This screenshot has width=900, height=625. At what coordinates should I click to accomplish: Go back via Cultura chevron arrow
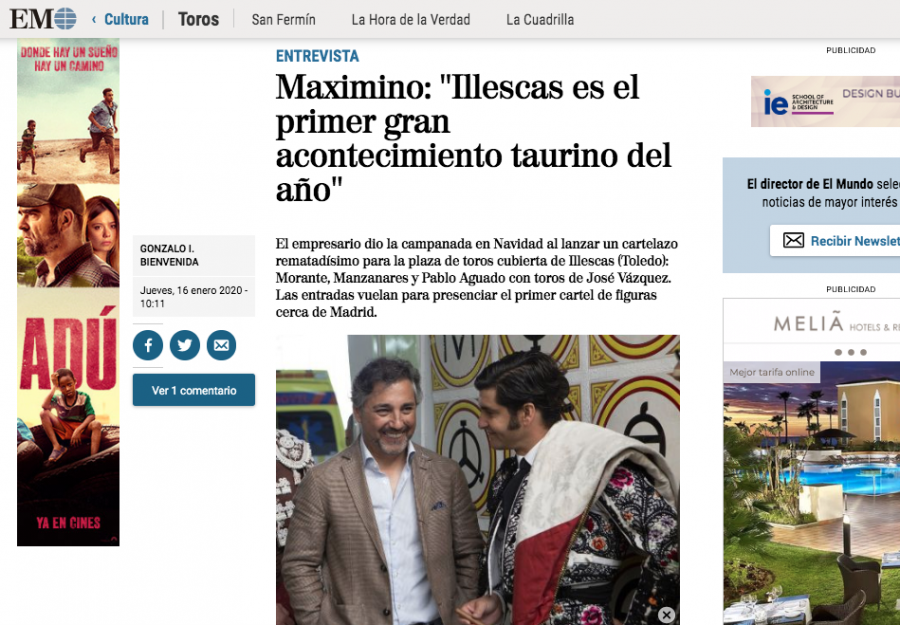pos(94,20)
